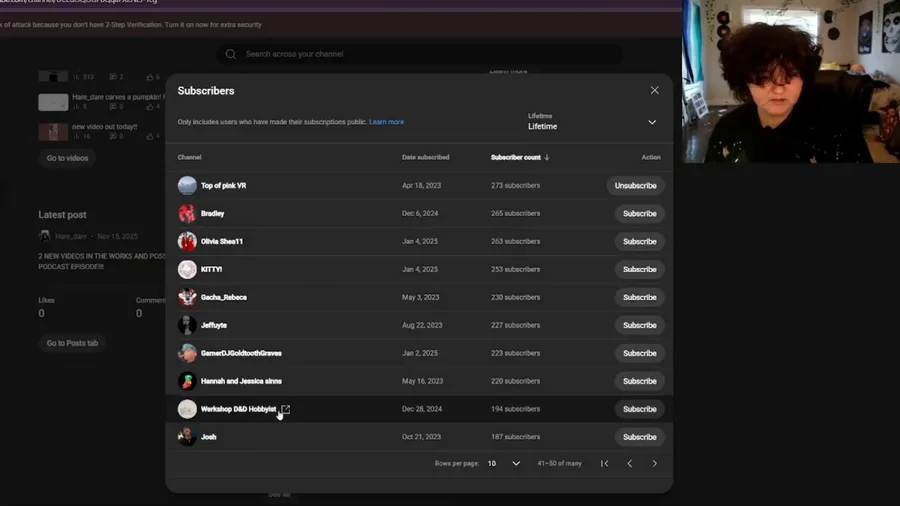Screen dimensions: 900x506
Task: Click the channel search input field
Action: pyautogui.click(x=420, y=54)
